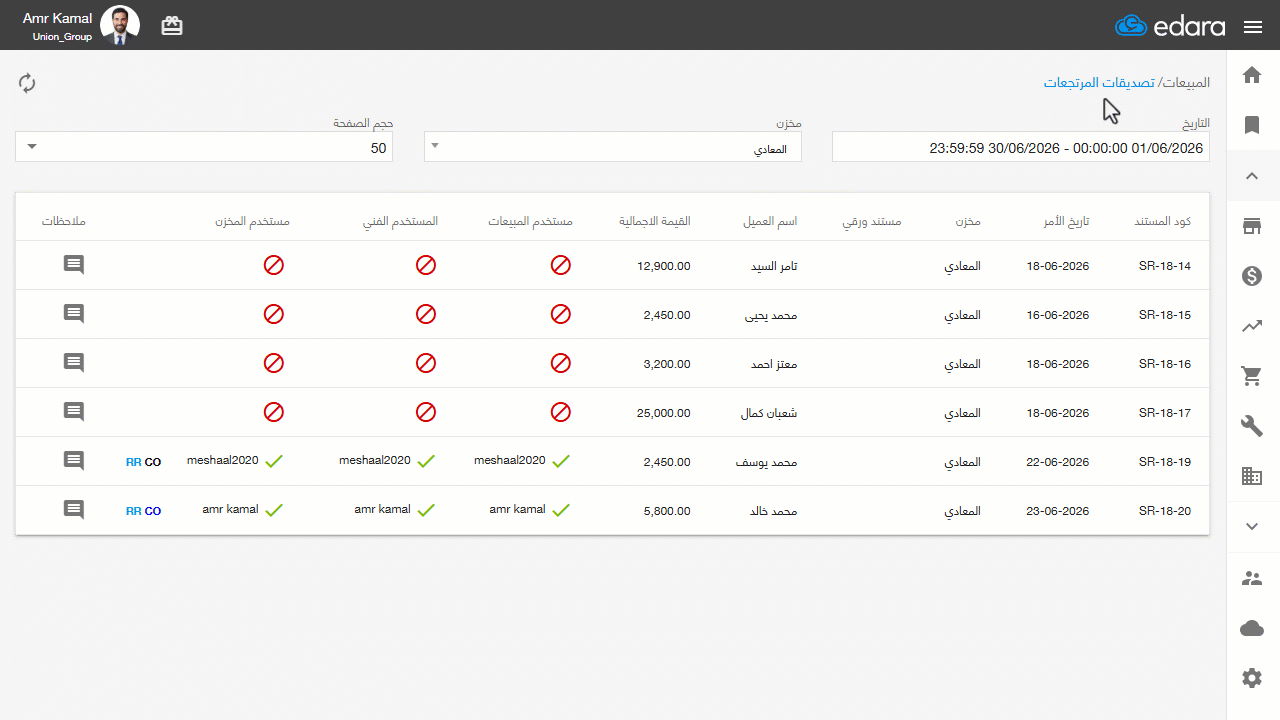Image resolution: width=1280 pixels, height=720 pixels.
Task: Open trending chart sidebar icon
Action: click(1252, 326)
